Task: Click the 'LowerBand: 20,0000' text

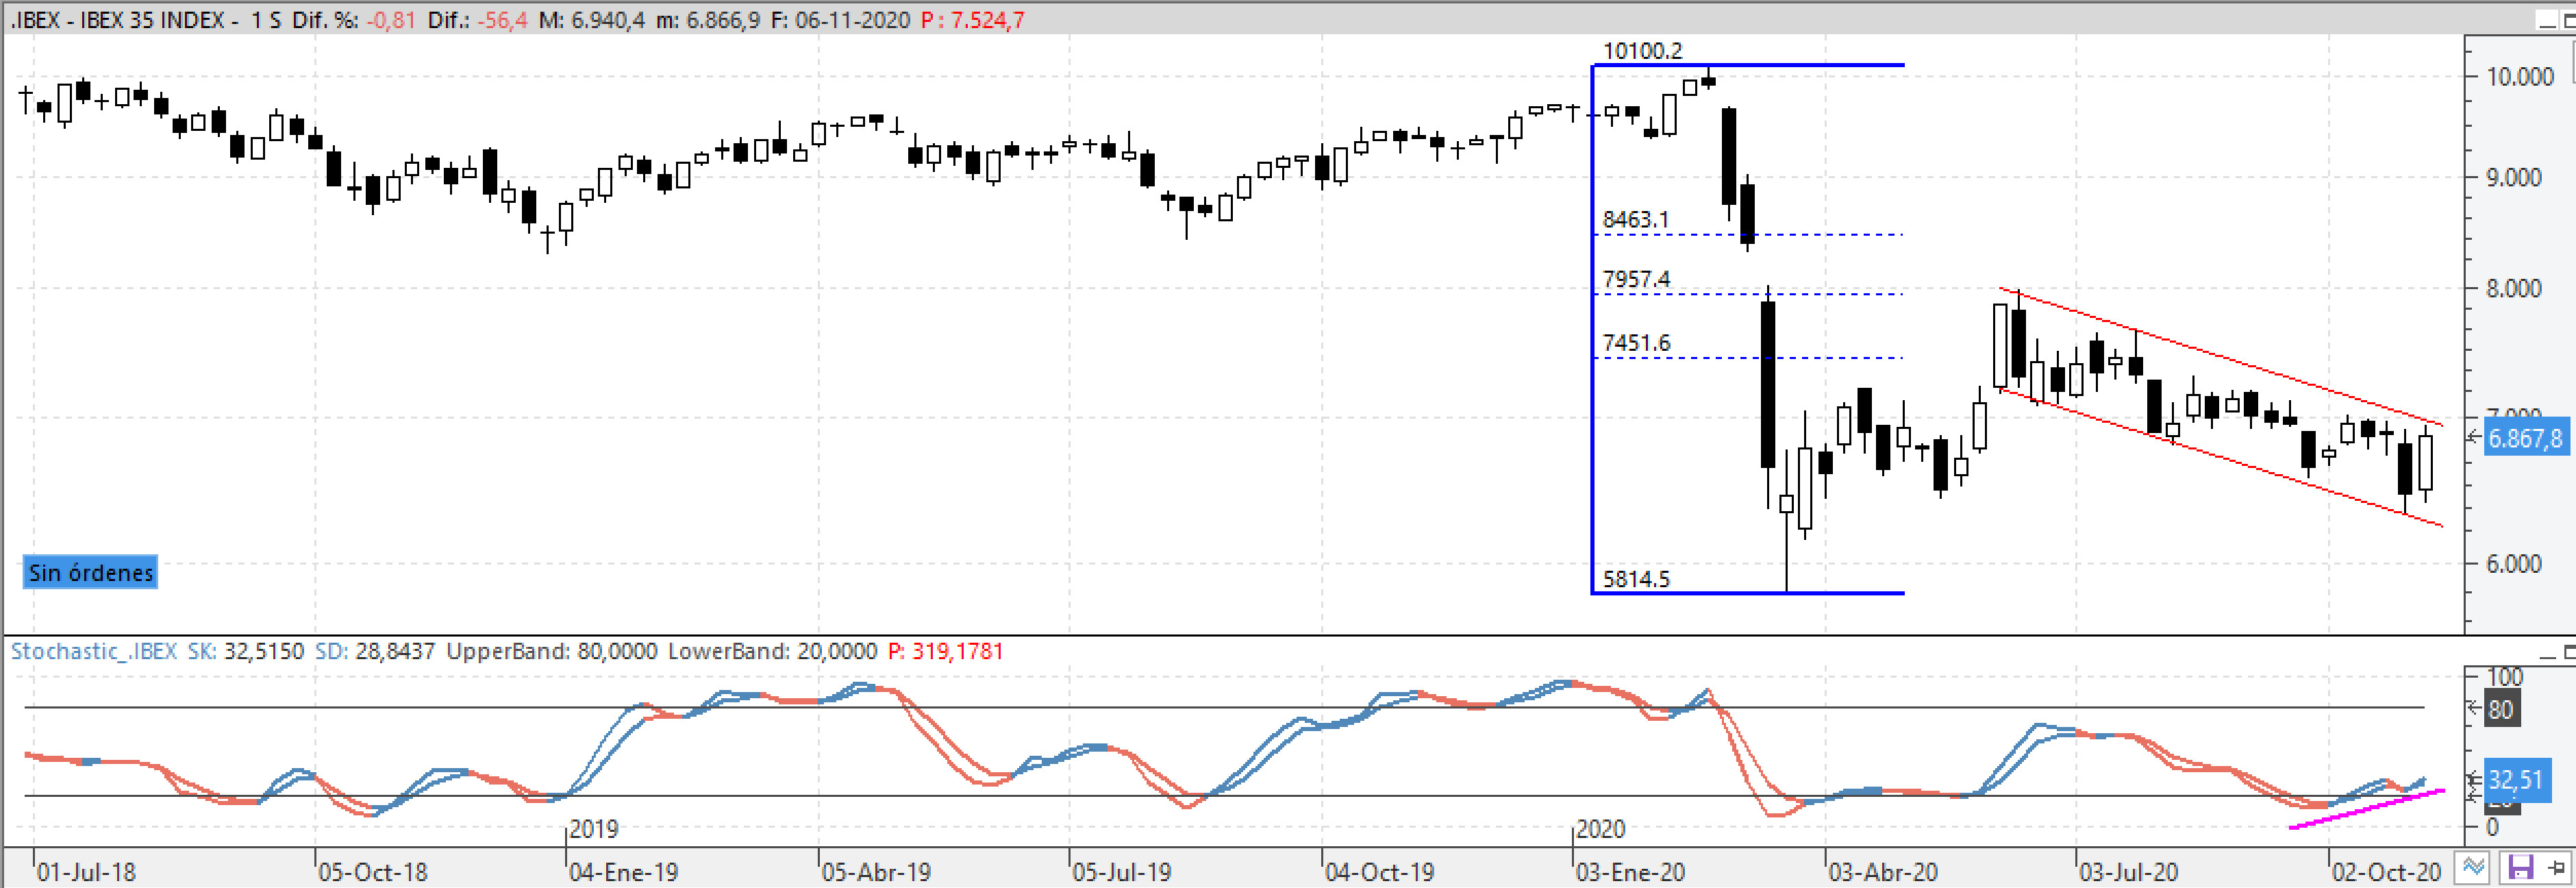Action: coord(772,651)
